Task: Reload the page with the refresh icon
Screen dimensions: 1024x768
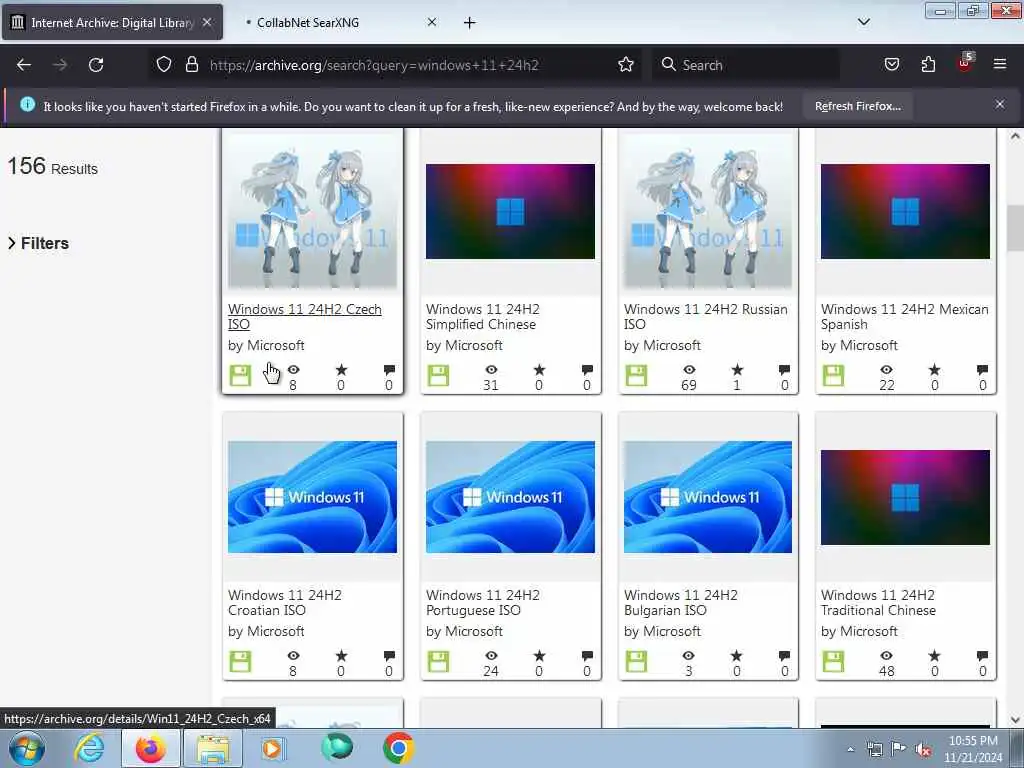Action: tap(96, 65)
